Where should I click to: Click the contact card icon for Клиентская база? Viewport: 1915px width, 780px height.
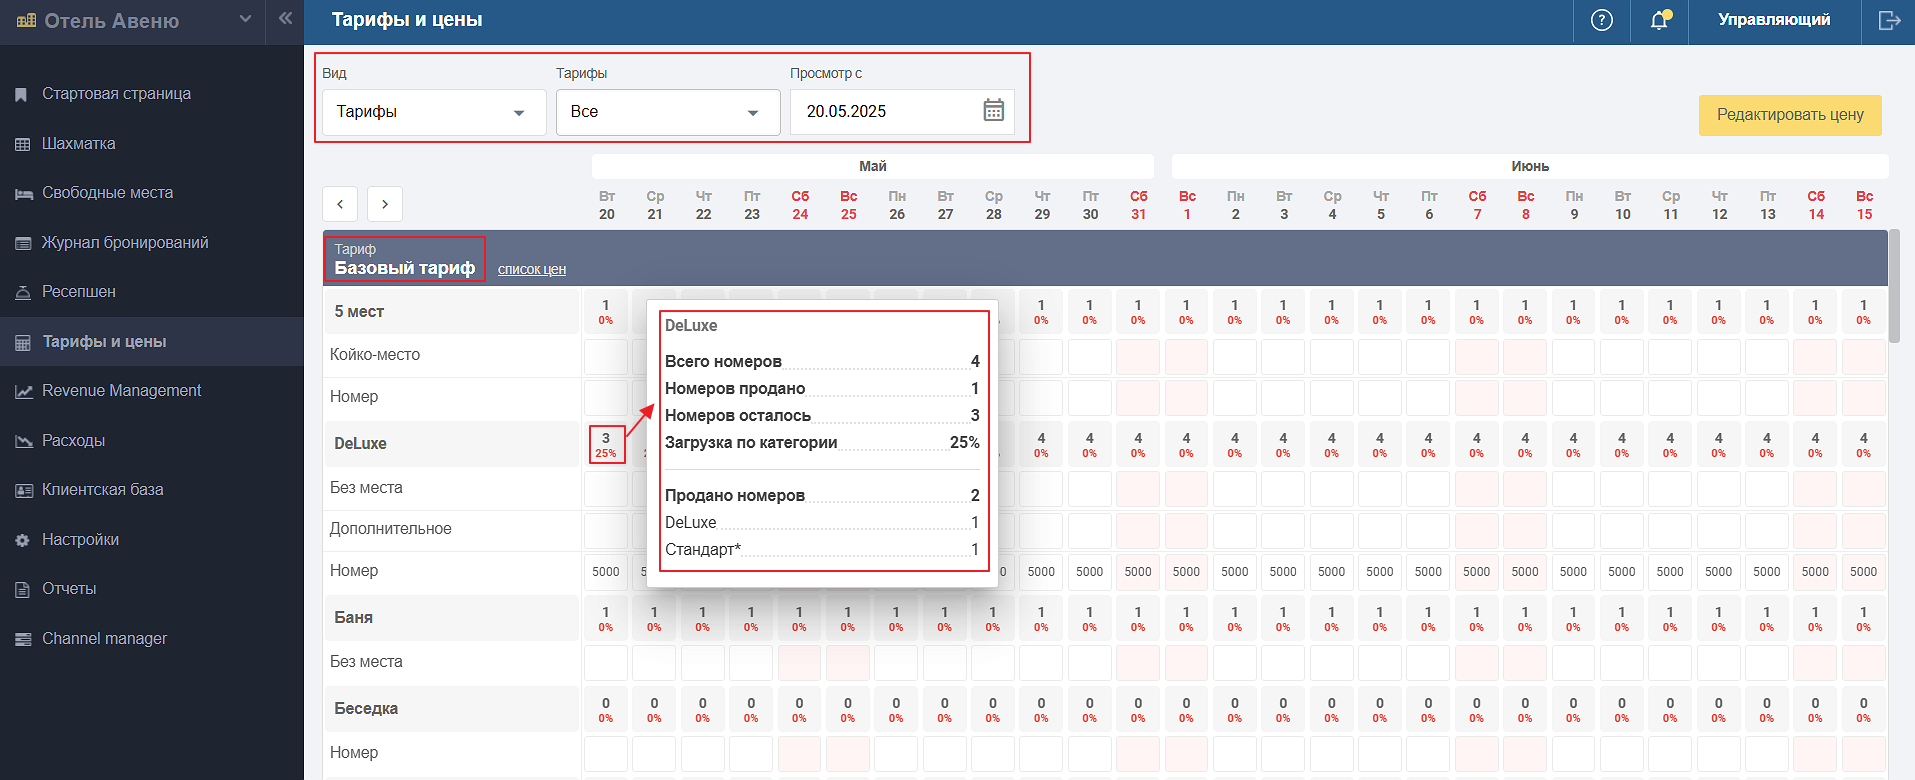coord(23,491)
